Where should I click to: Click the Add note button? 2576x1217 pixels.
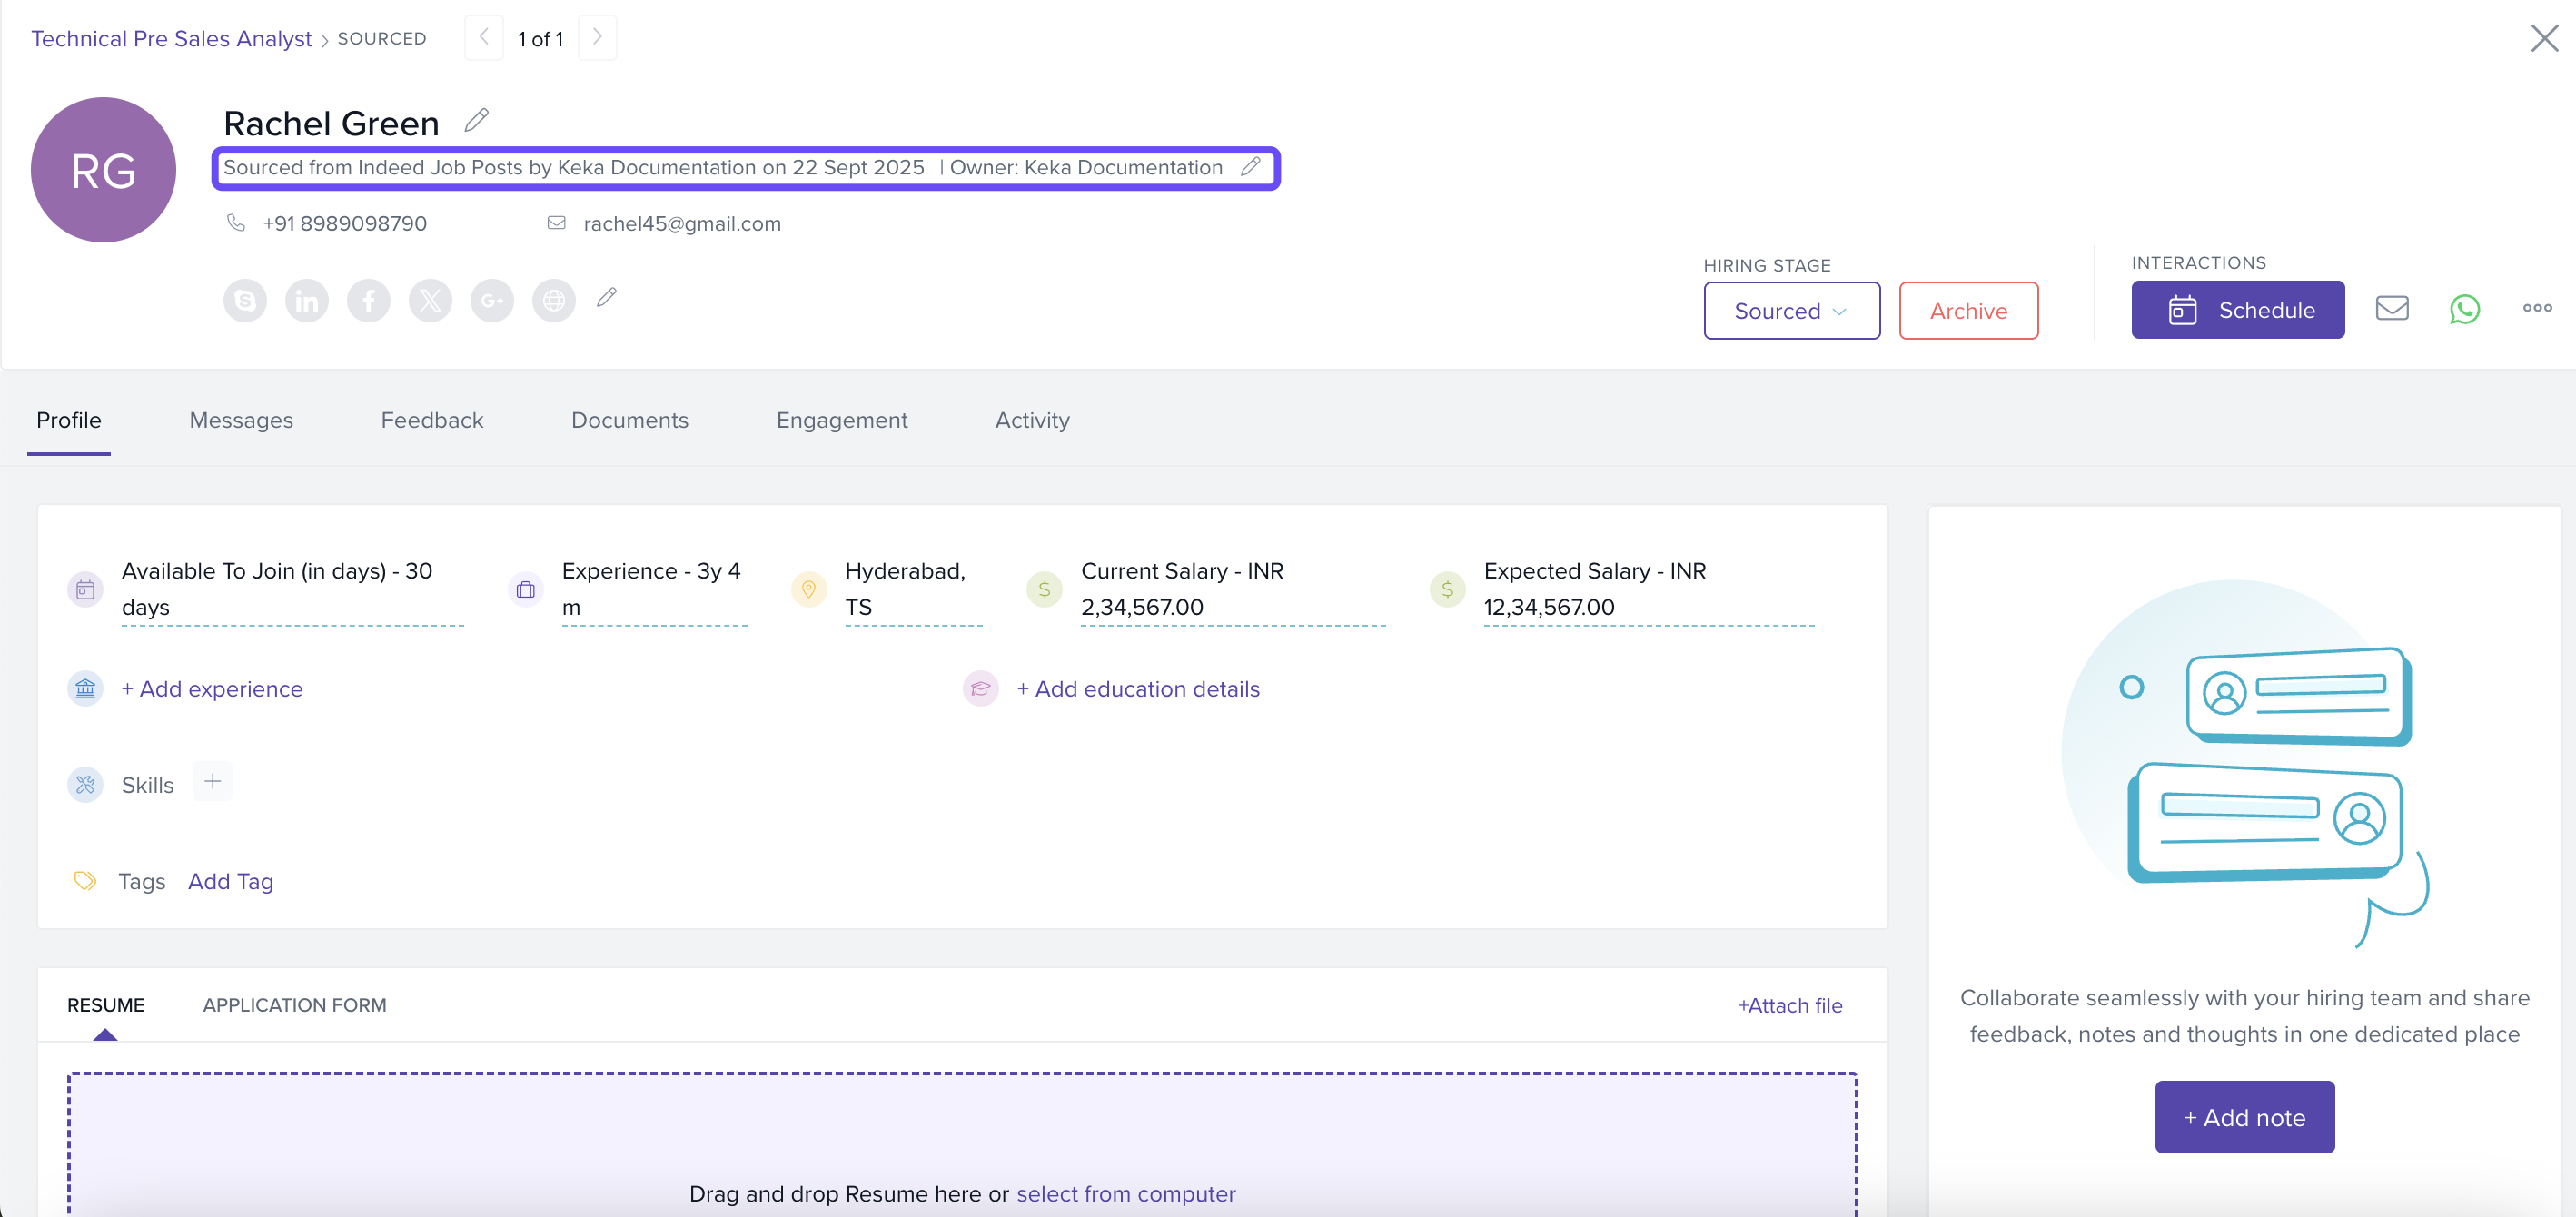2244,1117
